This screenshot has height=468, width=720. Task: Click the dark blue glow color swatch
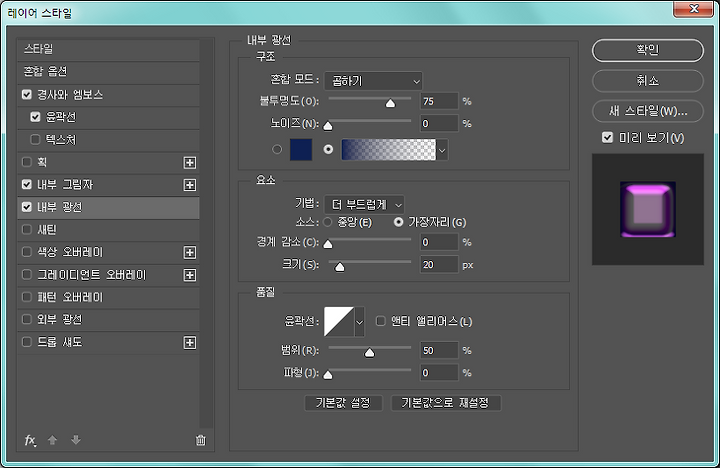pyautogui.click(x=301, y=150)
